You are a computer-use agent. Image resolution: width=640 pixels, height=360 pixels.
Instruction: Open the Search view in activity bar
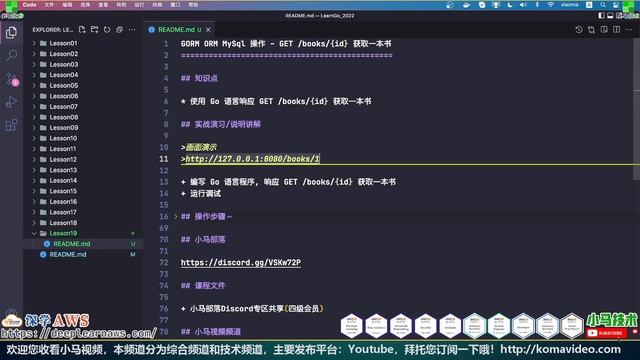pyautogui.click(x=11, y=55)
